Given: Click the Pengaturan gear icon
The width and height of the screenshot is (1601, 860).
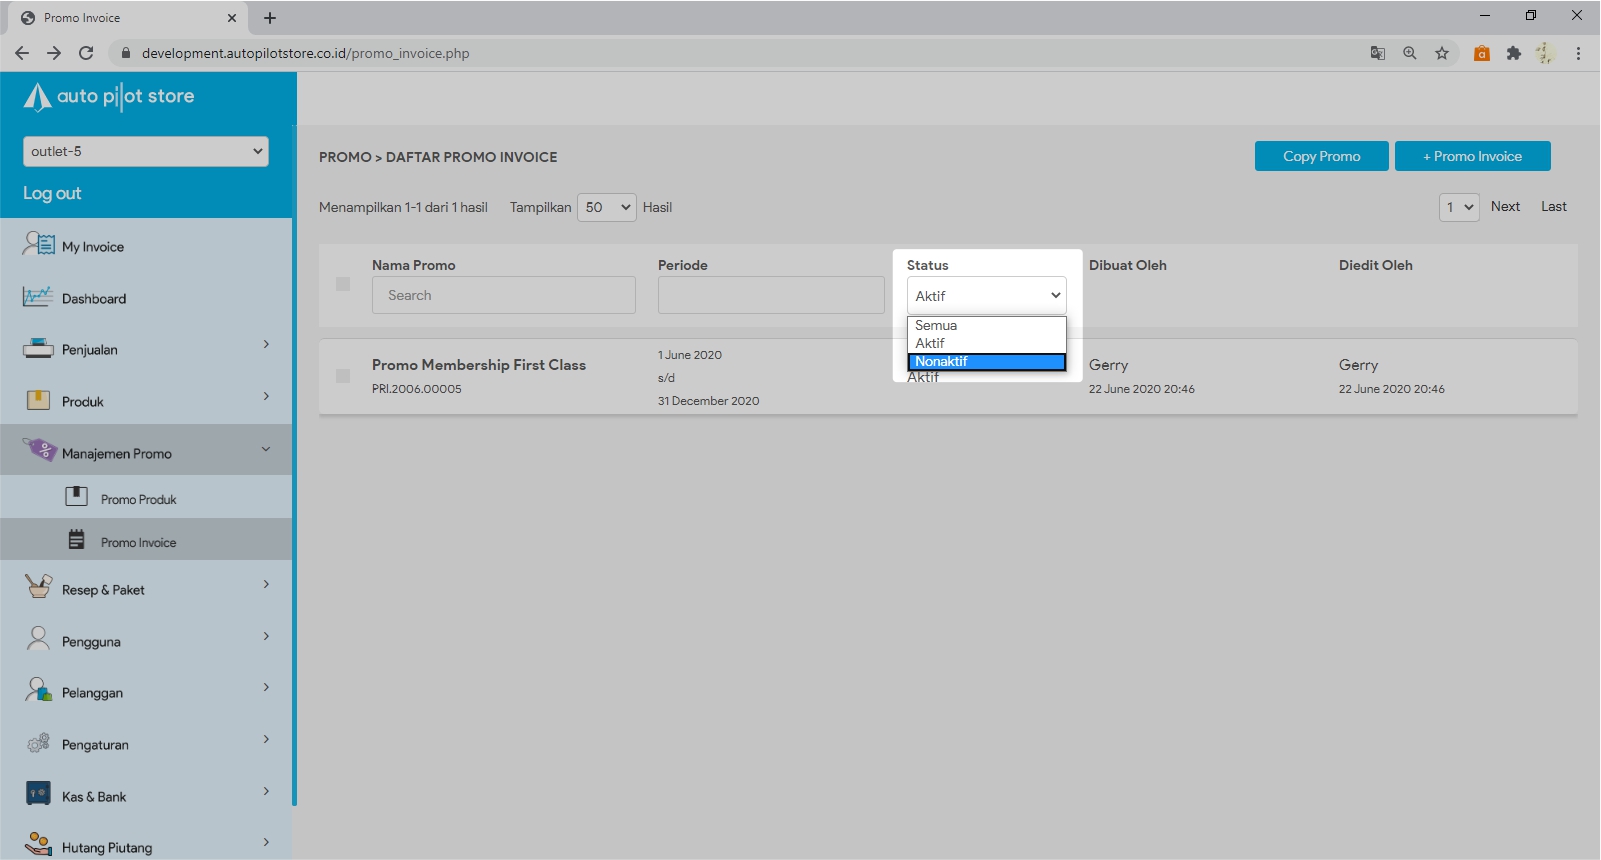Looking at the screenshot, I should 38,743.
